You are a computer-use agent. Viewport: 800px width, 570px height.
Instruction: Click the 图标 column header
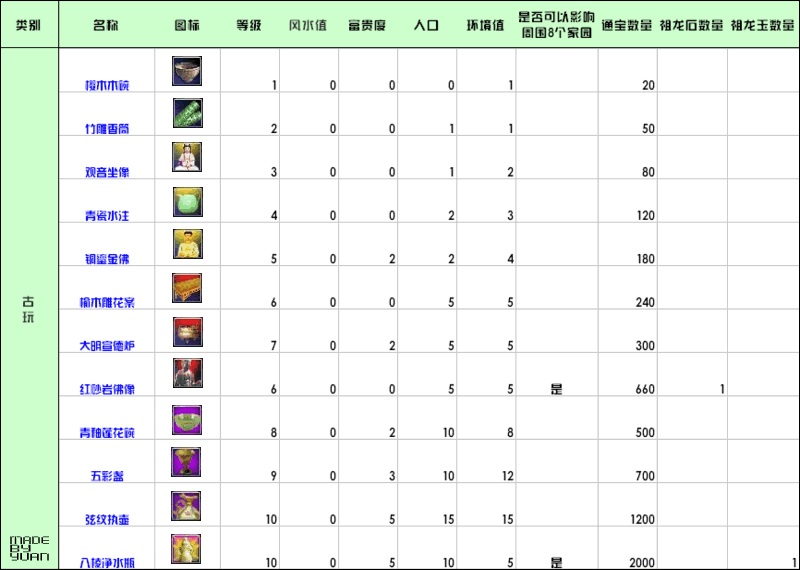[x=187, y=25]
